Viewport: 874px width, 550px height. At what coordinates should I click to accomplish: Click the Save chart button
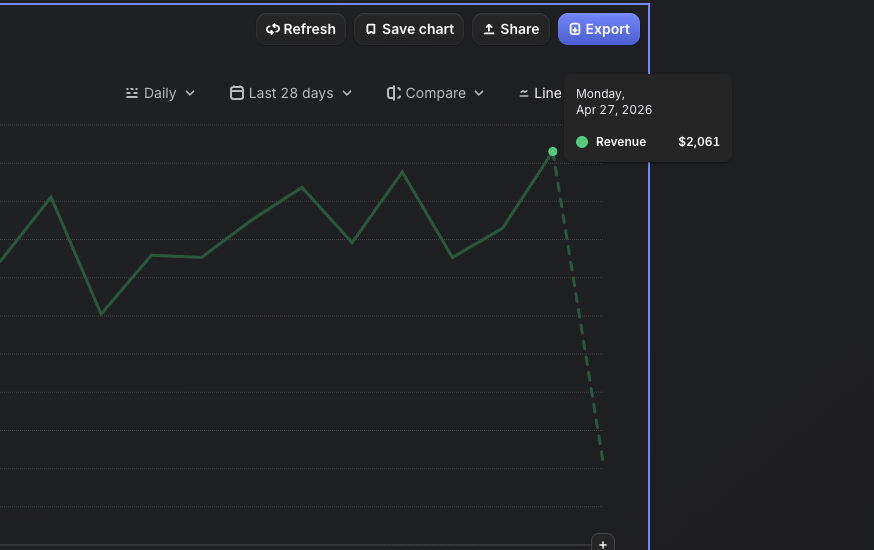[x=409, y=29]
